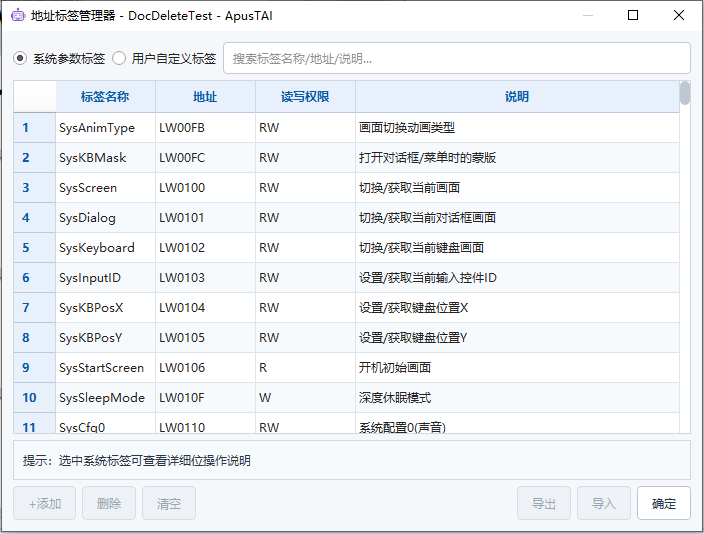The width and height of the screenshot is (704, 534).
Task: Click the SysScreen tag name cell
Action: [106, 188]
